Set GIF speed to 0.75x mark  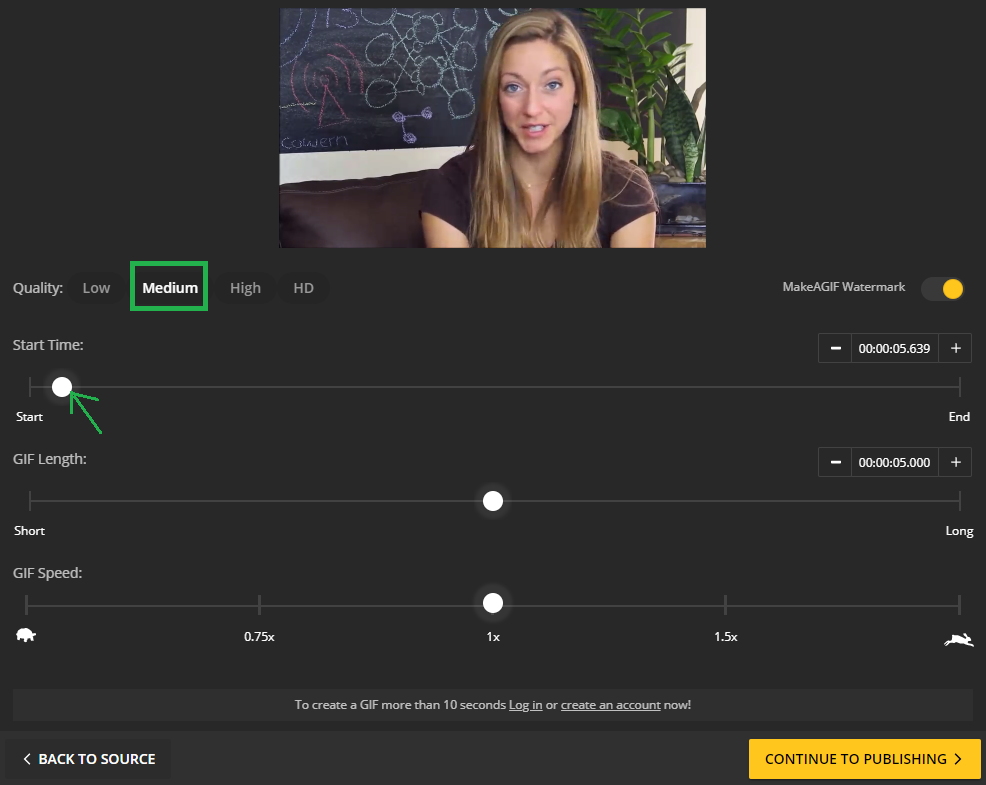tap(259, 605)
